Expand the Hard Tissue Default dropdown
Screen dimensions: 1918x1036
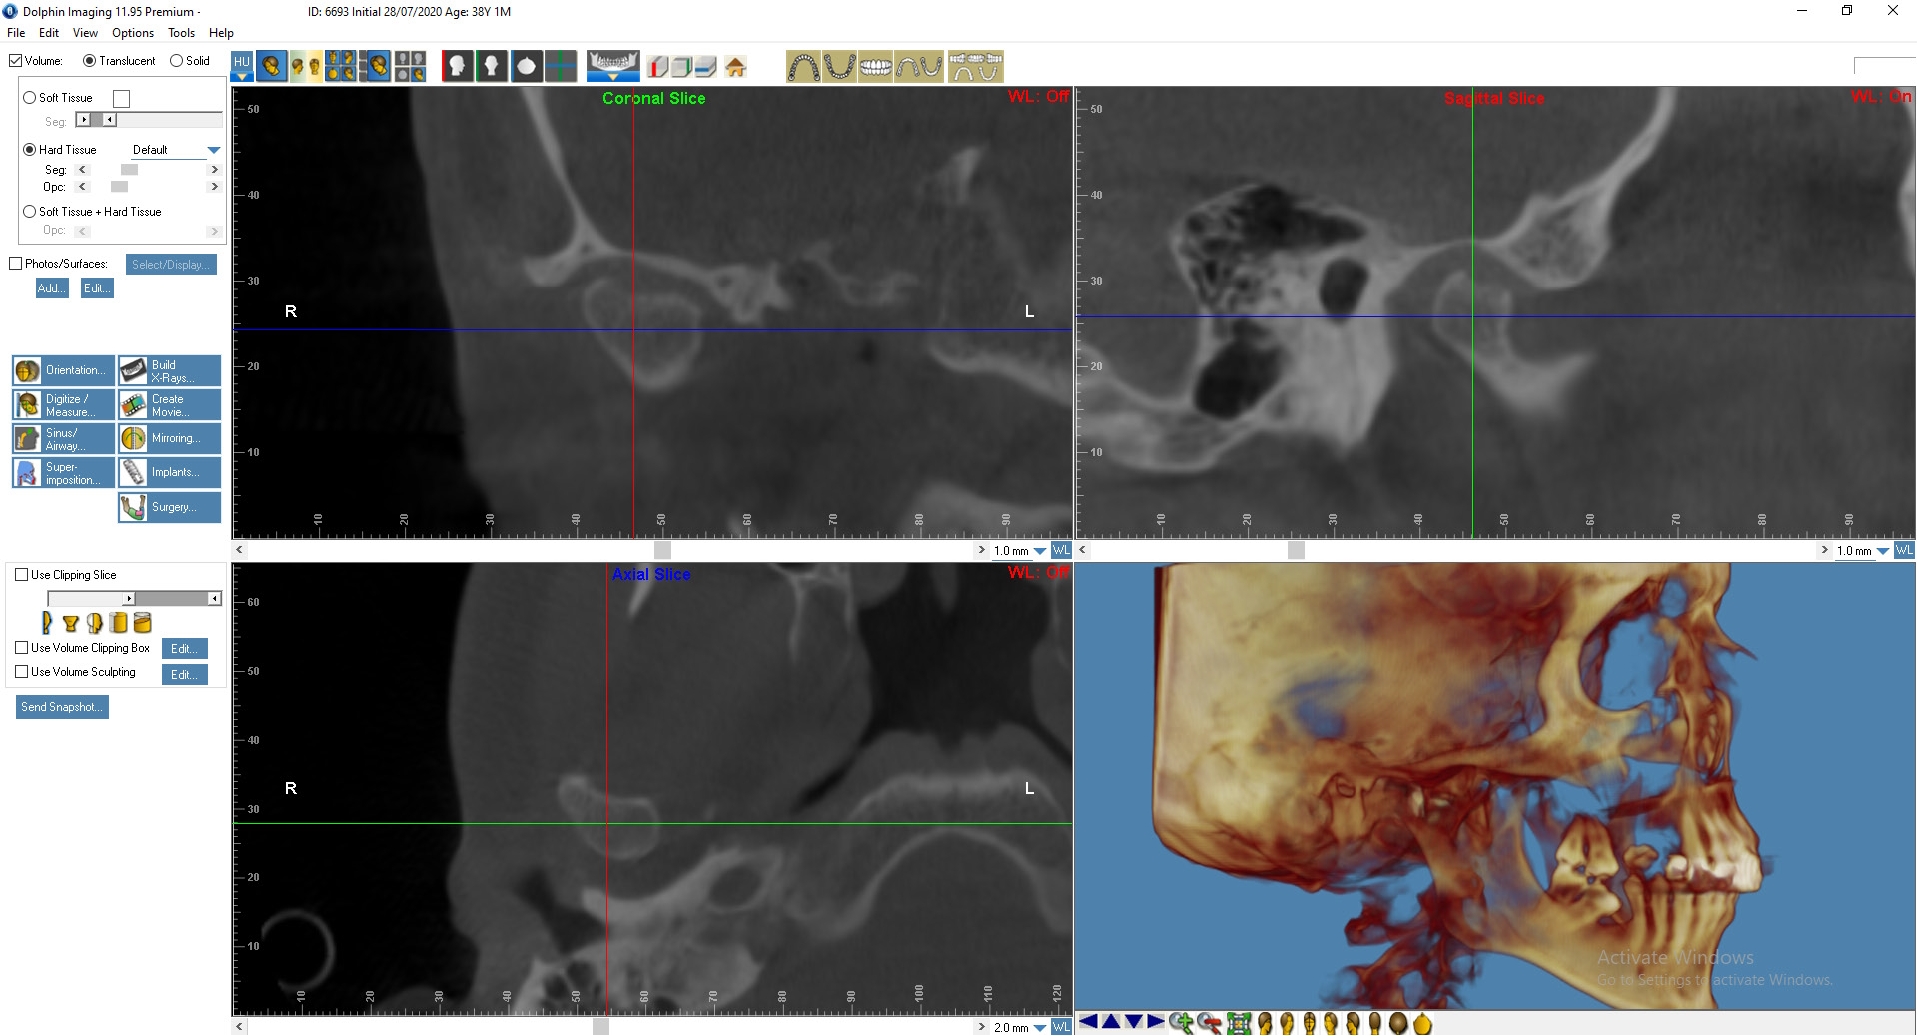point(213,150)
